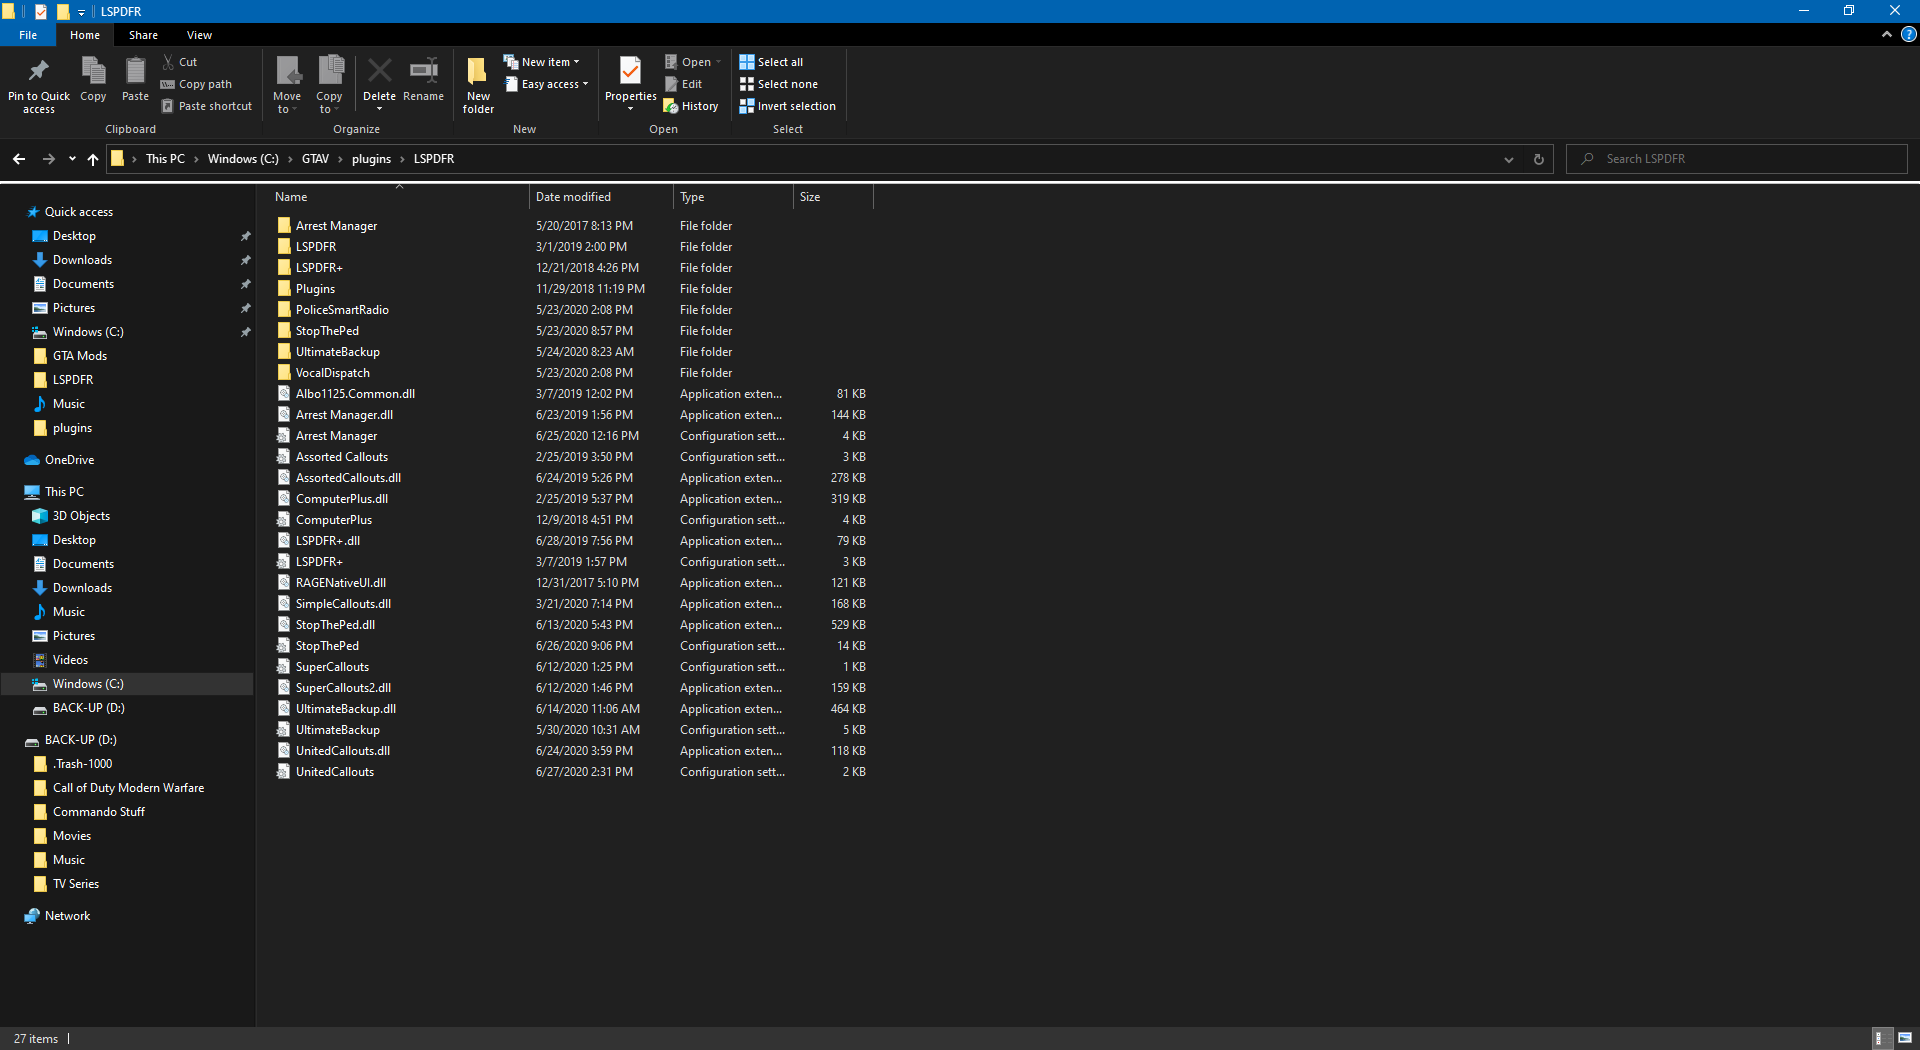
Task: Open the New item dropdown
Action: [x=541, y=62]
